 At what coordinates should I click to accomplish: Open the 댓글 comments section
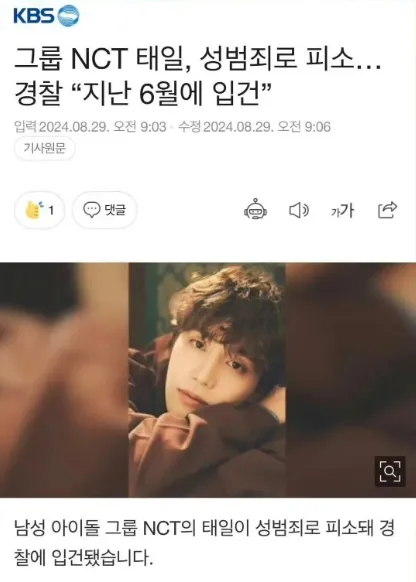click(105, 210)
